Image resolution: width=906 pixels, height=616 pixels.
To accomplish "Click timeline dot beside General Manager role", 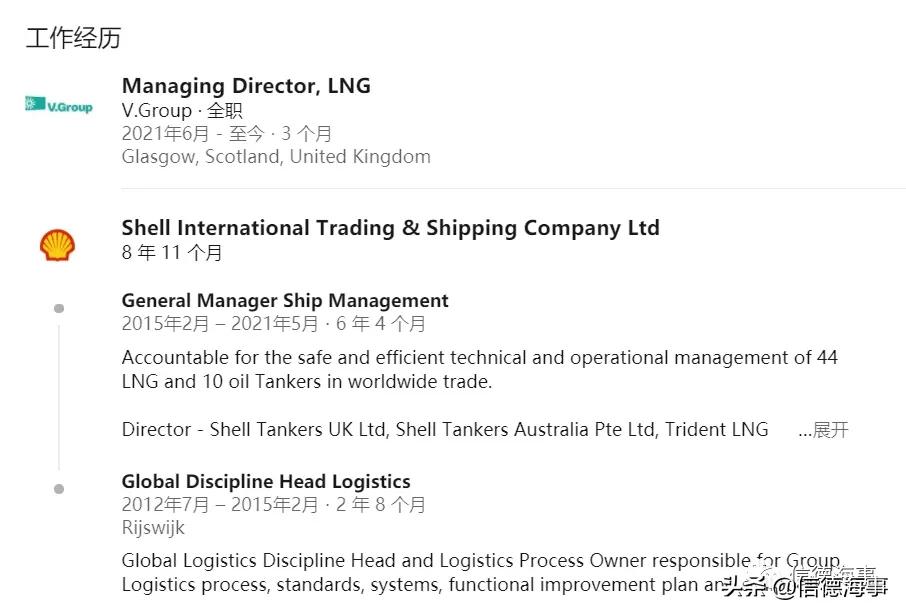I will click(x=59, y=308).
